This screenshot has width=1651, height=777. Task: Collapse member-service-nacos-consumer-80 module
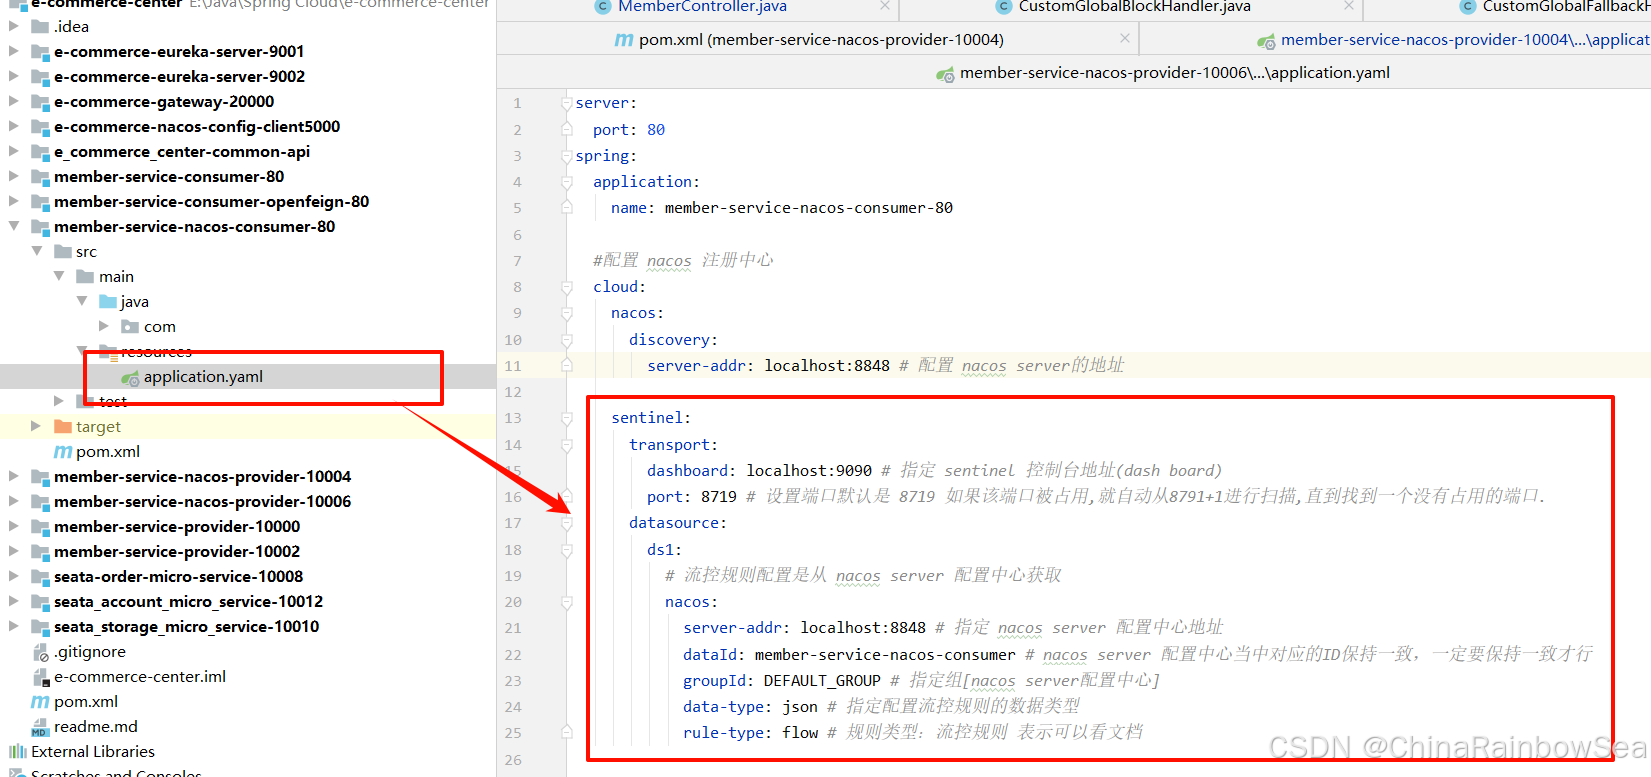(14, 226)
